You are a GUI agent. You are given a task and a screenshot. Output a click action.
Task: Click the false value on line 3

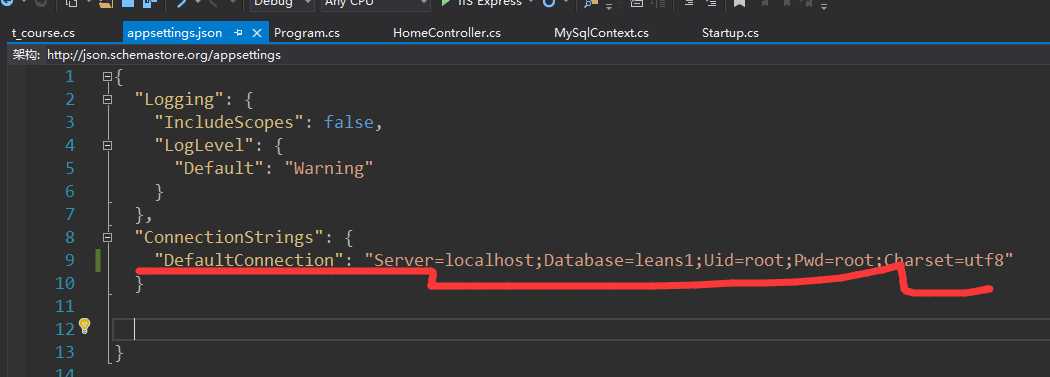click(x=349, y=123)
